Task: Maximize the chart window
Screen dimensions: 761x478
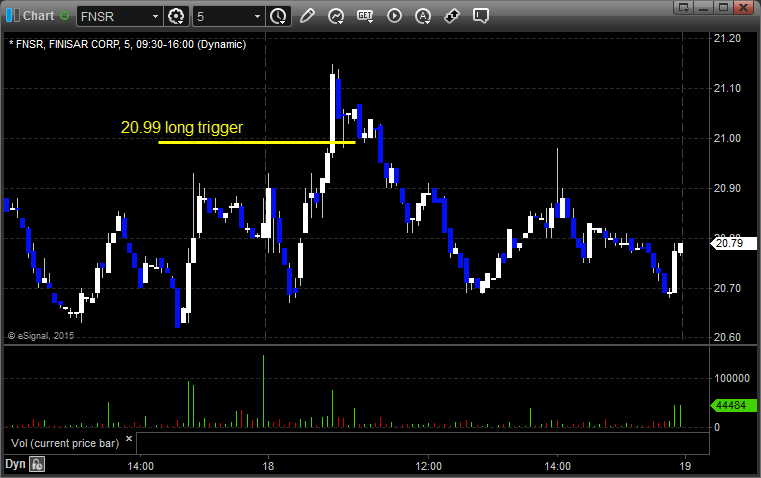Action: (723, 7)
